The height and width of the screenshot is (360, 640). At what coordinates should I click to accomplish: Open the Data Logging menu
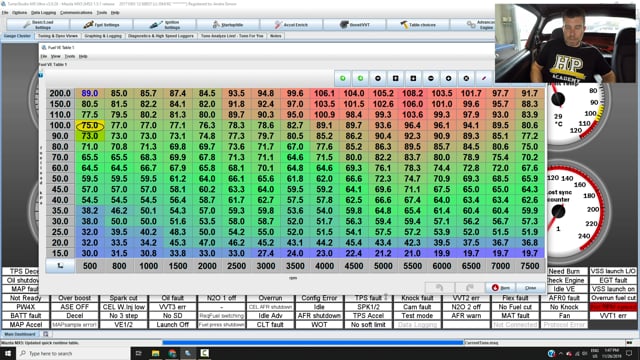(44, 13)
